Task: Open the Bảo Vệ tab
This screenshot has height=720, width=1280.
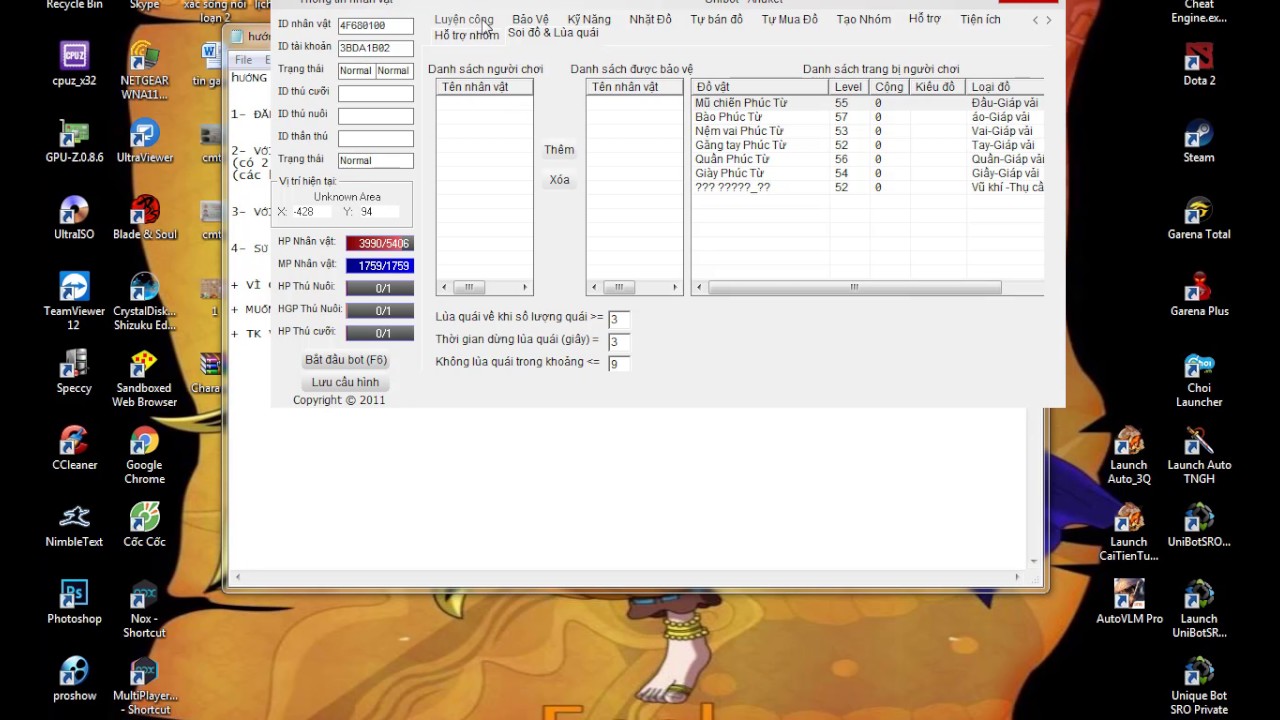Action: 530,19
